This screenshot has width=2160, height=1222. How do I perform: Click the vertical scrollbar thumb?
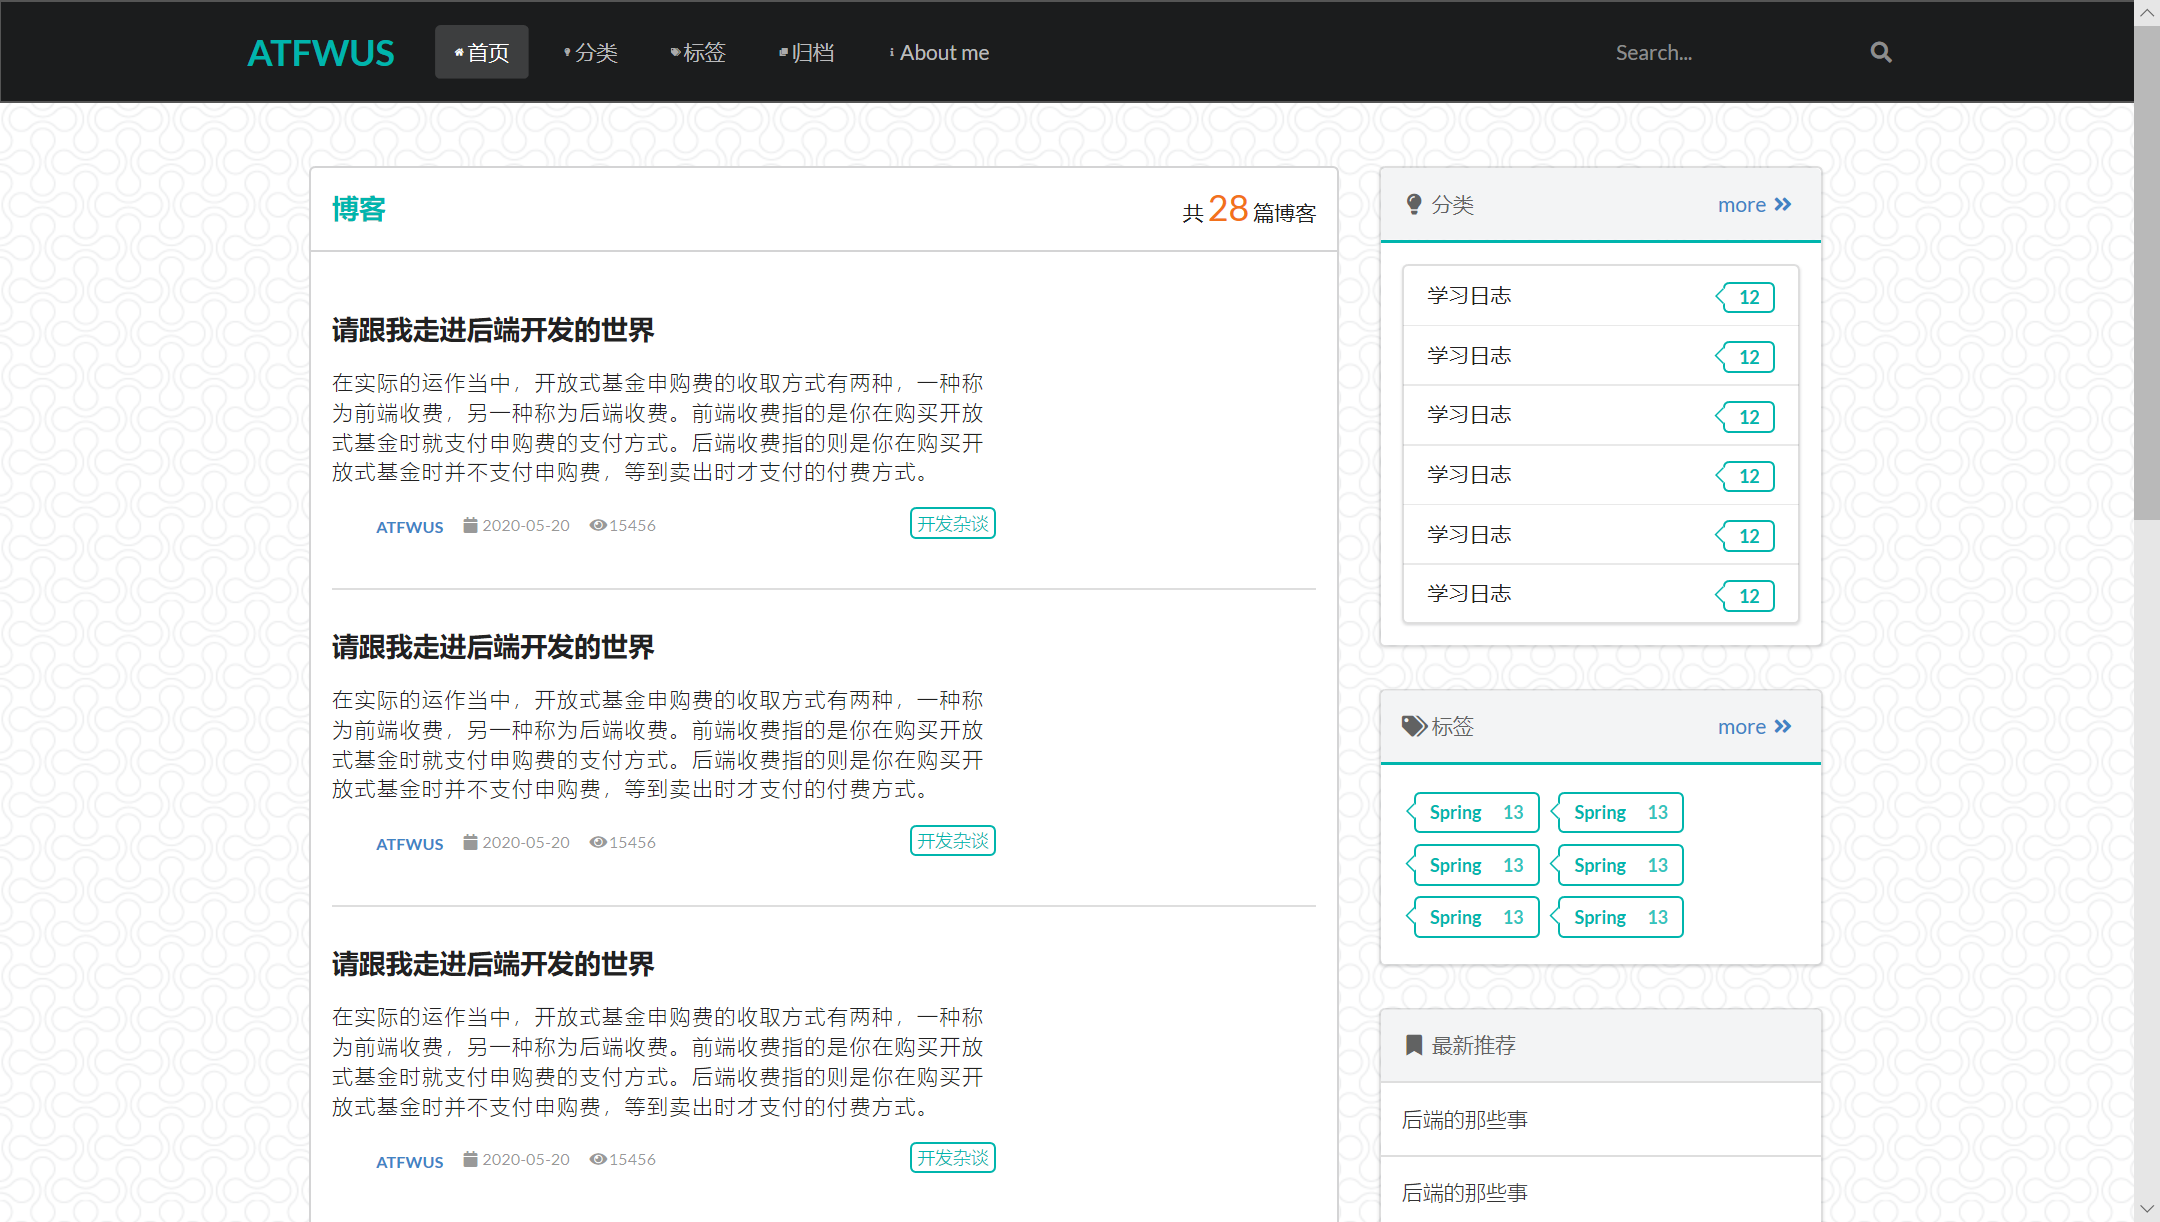tap(2147, 273)
